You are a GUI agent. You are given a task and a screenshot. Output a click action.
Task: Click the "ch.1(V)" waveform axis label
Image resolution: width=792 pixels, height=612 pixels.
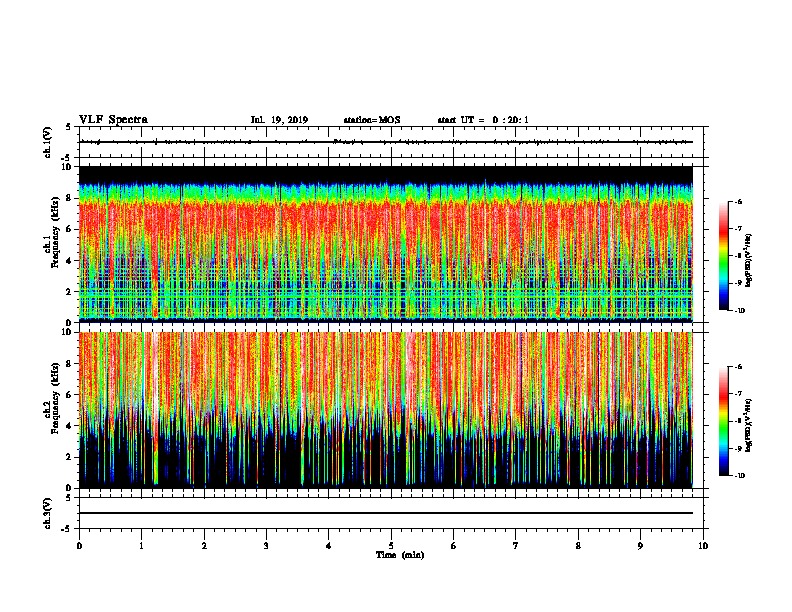48,142
